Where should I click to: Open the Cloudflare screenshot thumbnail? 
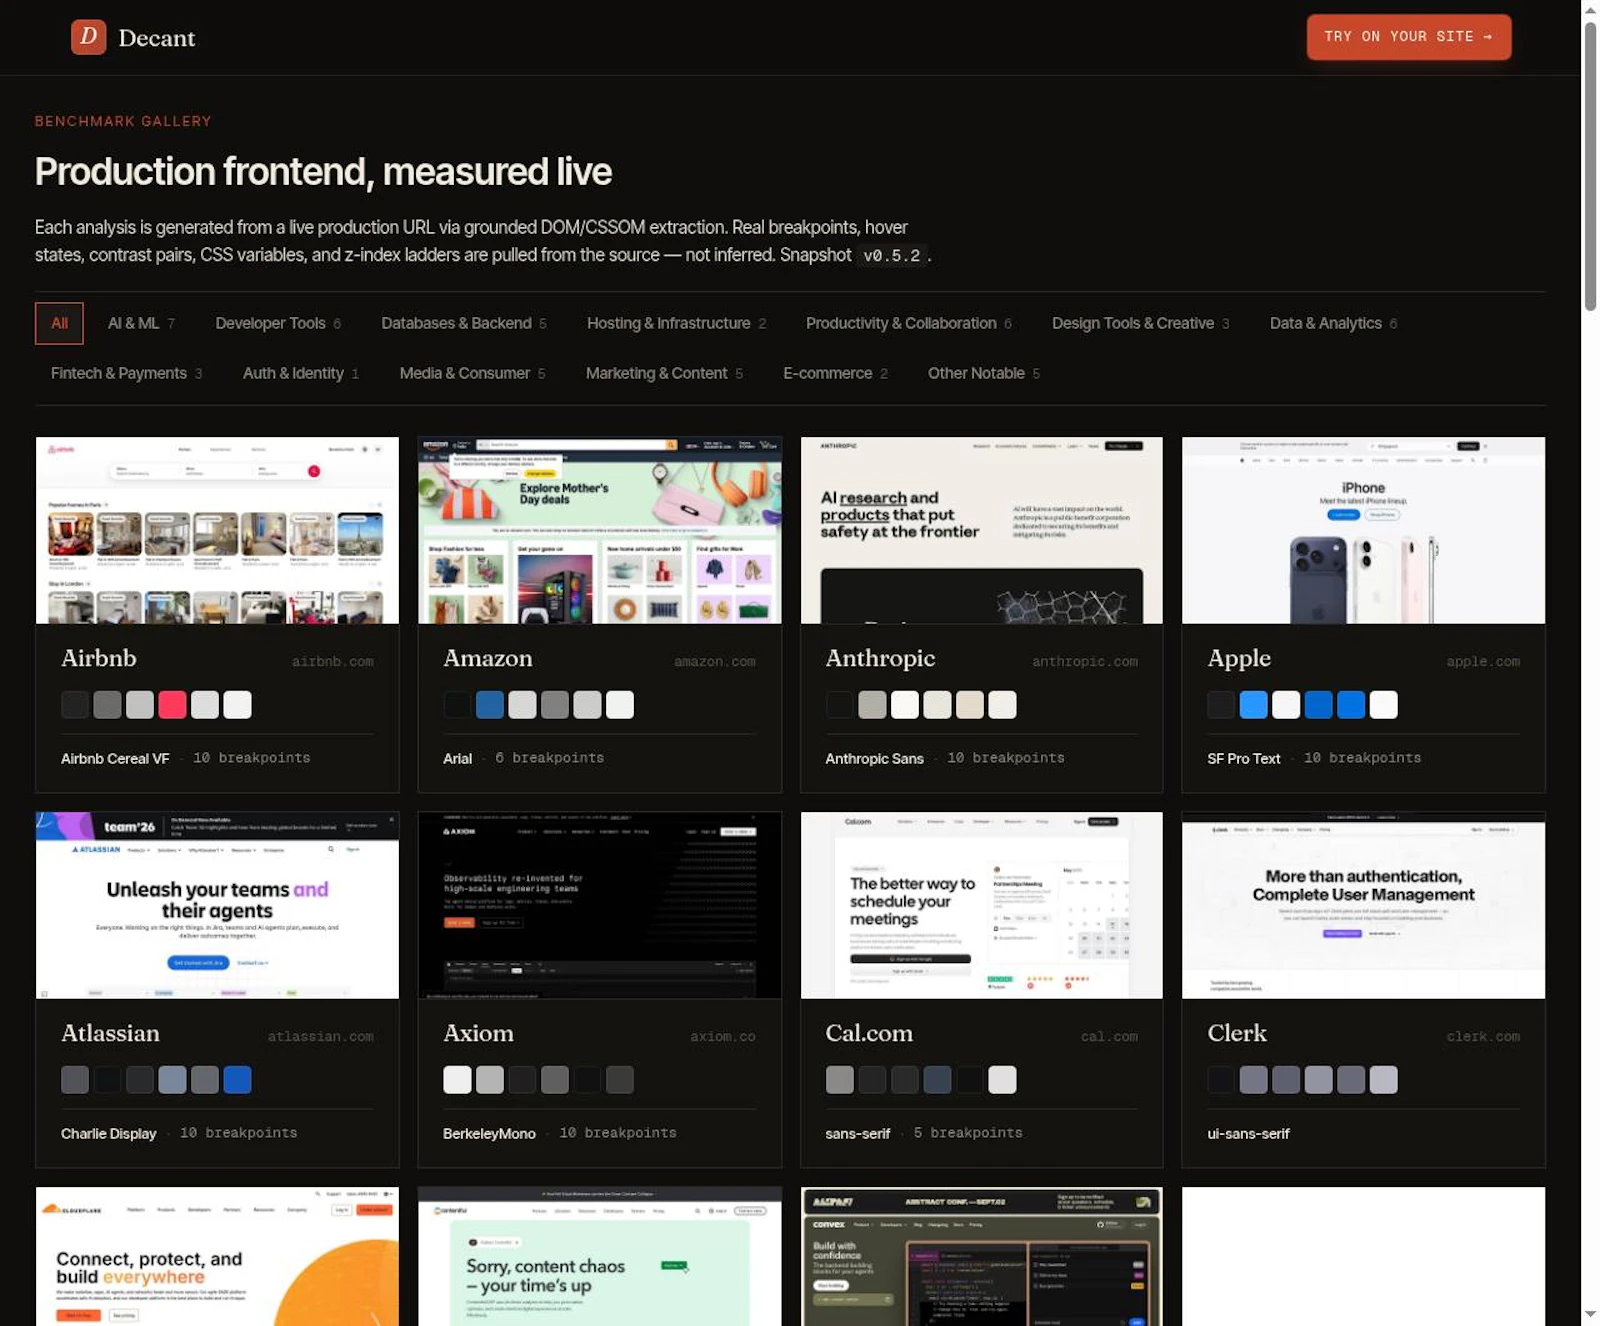tap(217, 1256)
